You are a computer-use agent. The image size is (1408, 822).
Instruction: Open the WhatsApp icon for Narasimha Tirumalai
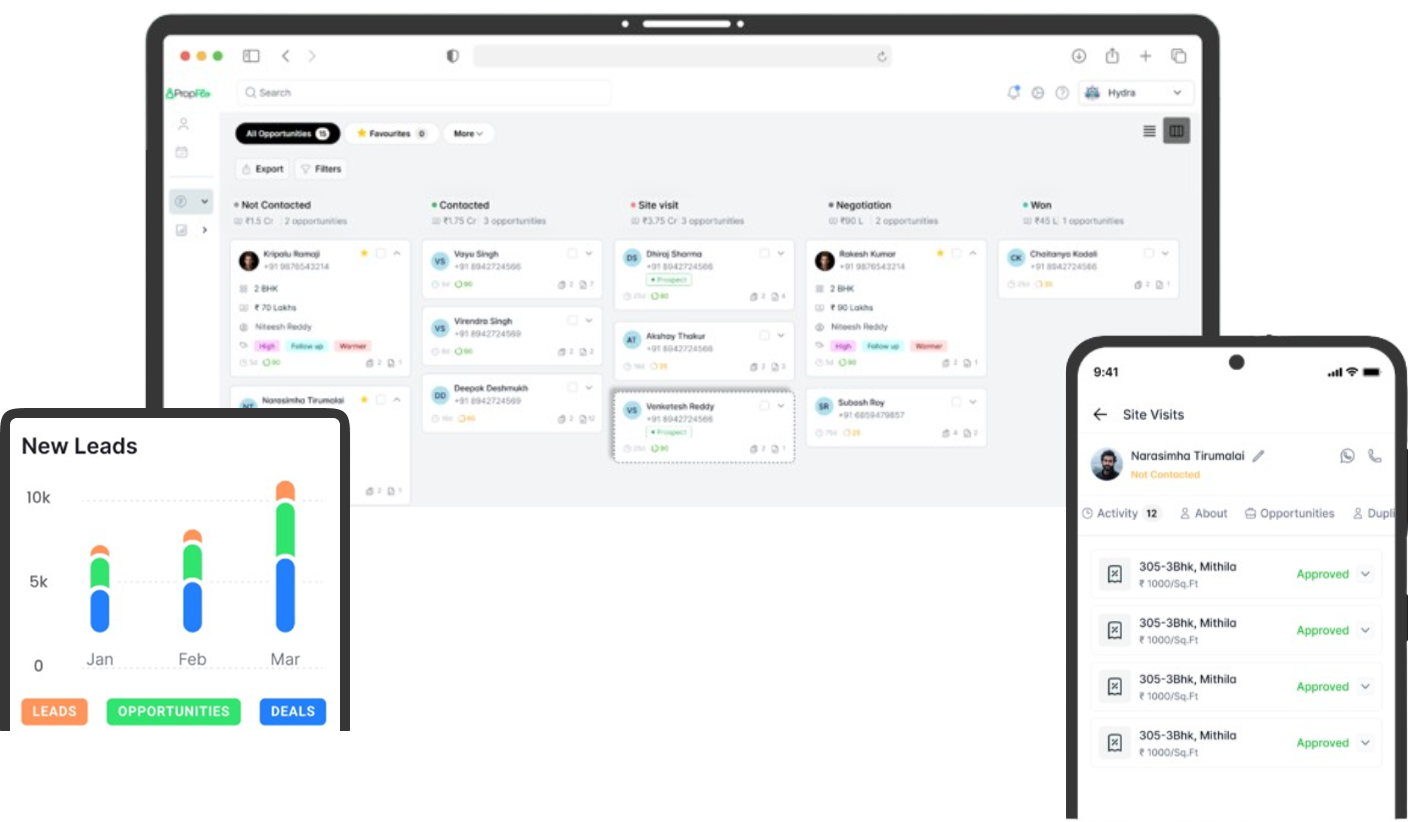pos(1347,456)
